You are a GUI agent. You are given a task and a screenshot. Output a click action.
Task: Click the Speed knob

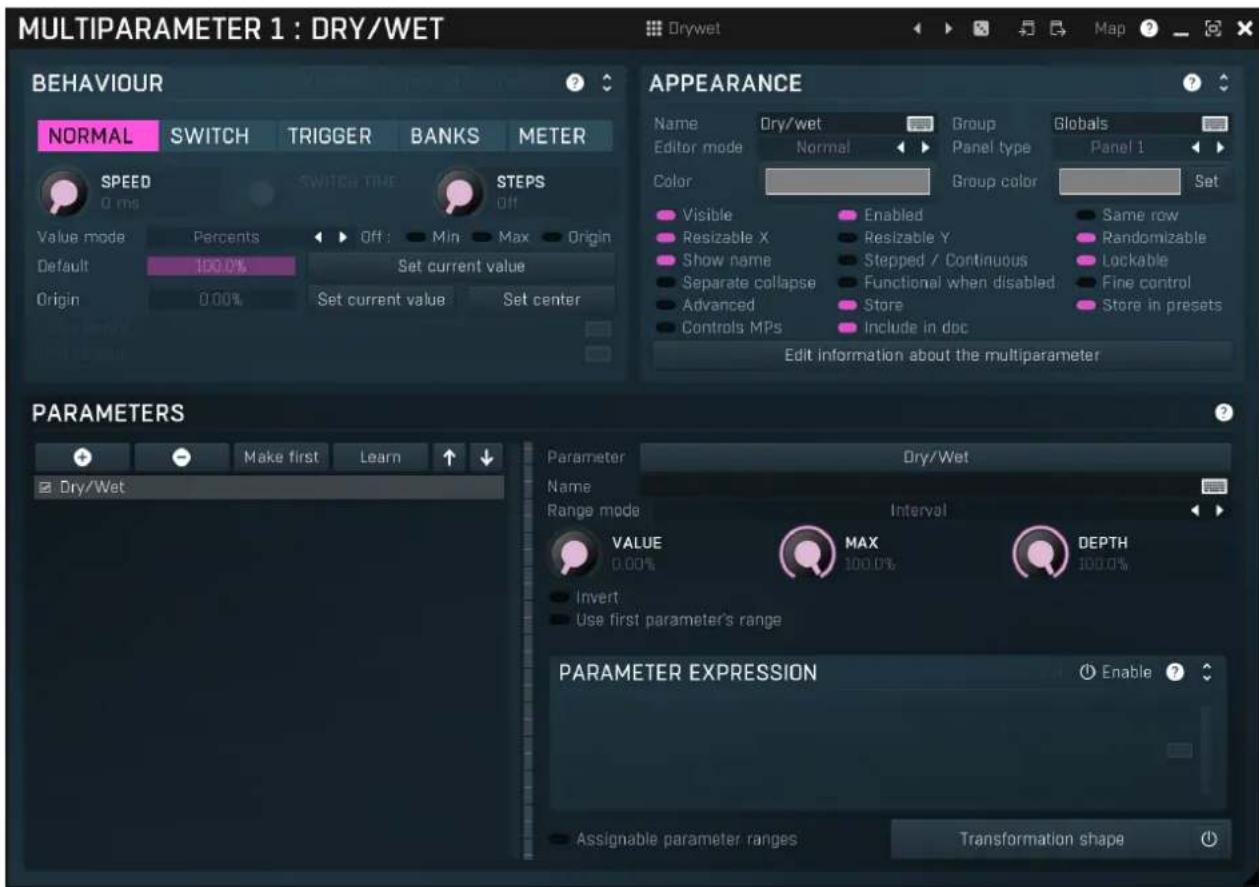[64, 192]
